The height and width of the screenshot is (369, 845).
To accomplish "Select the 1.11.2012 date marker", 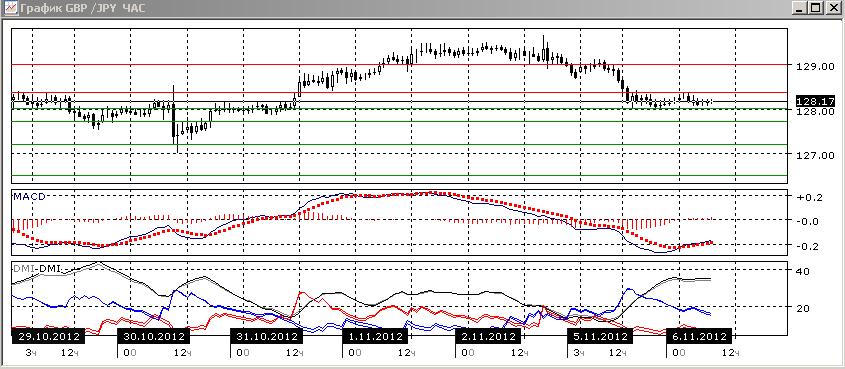I will [x=375, y=337].
